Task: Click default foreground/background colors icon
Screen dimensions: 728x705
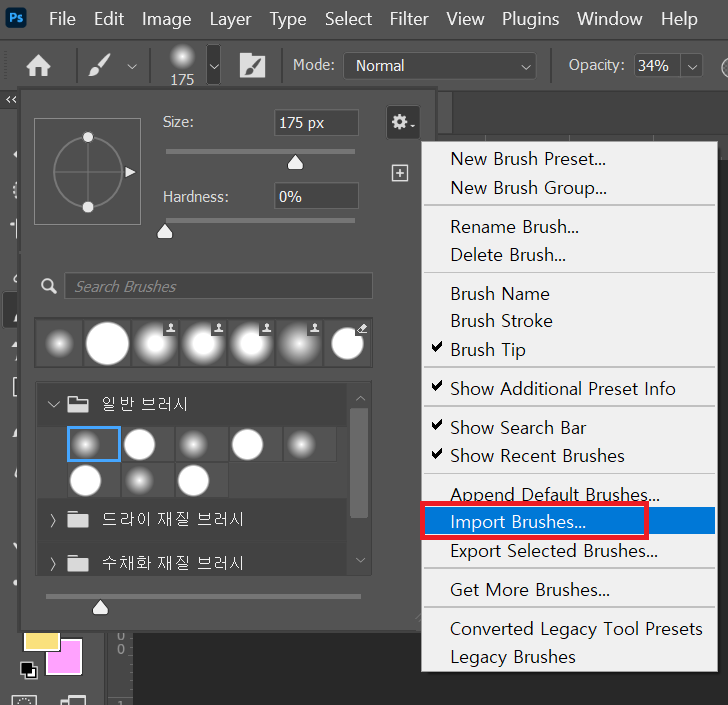Action: point(29,670)
